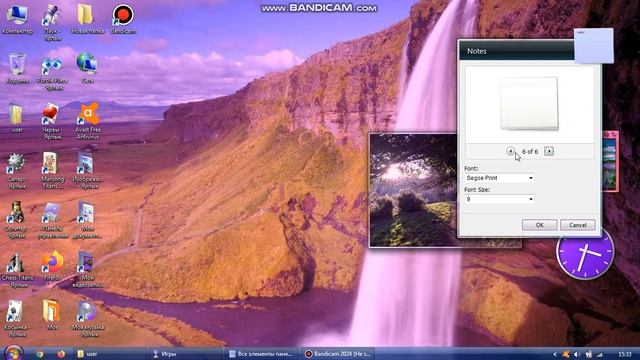
Task: Launch the Сапер minesweeper shortcut
Action: pos(17,171)
